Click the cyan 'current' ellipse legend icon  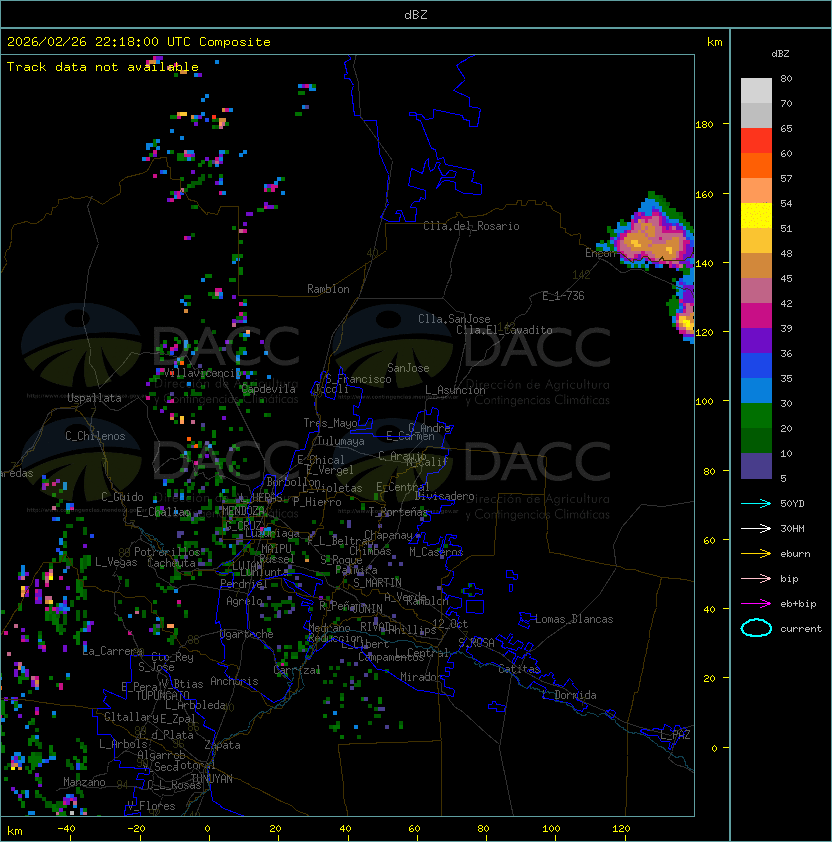coord(756,628)
